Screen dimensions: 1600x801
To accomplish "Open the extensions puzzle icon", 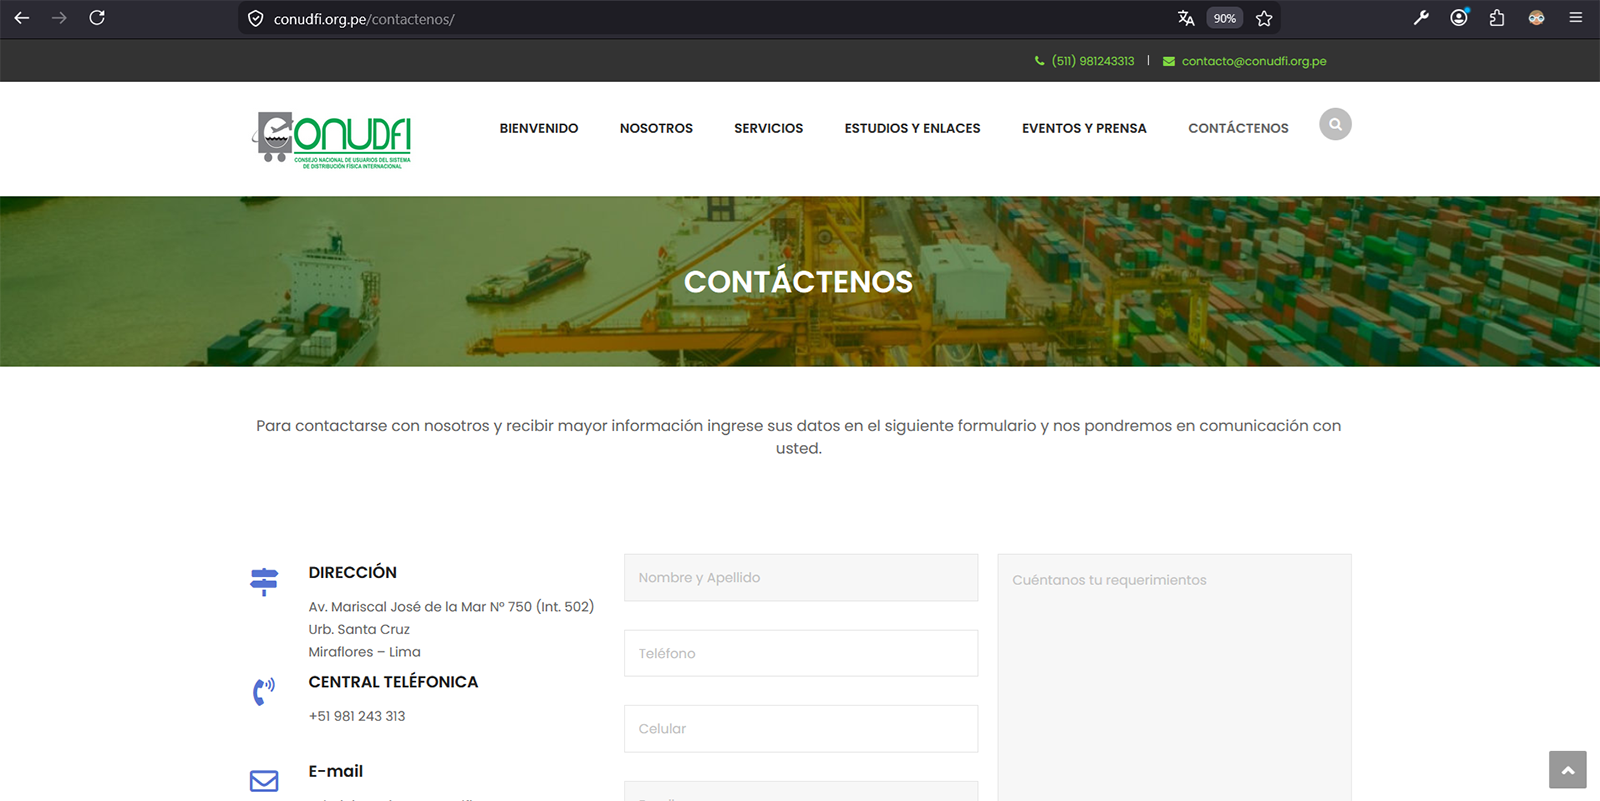I will [x=1497, y=18].
